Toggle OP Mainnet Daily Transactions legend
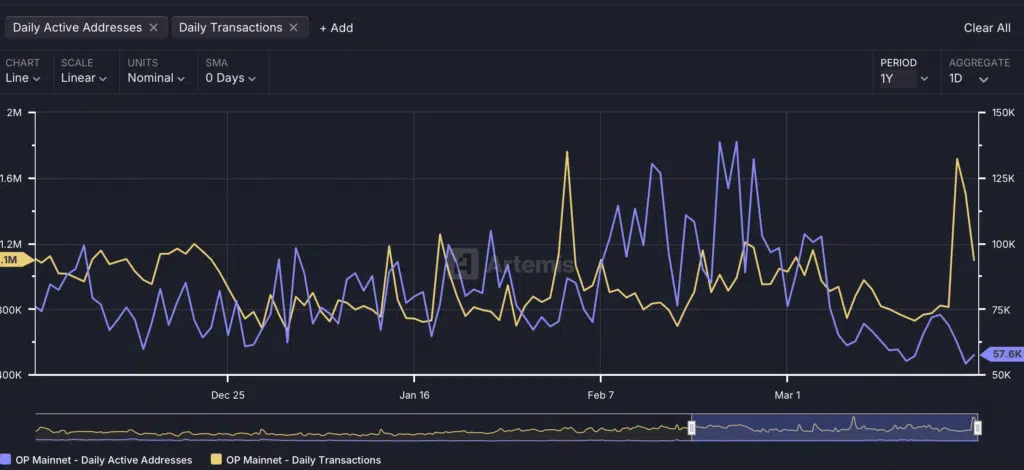This screenshot has width=1024, height=470. coord(296,460)
